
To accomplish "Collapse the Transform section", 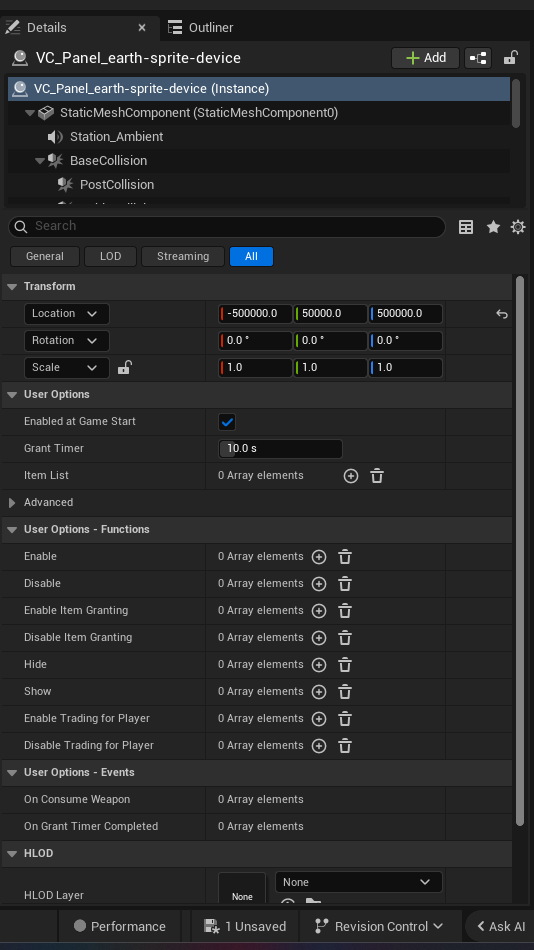I will 12,286.
